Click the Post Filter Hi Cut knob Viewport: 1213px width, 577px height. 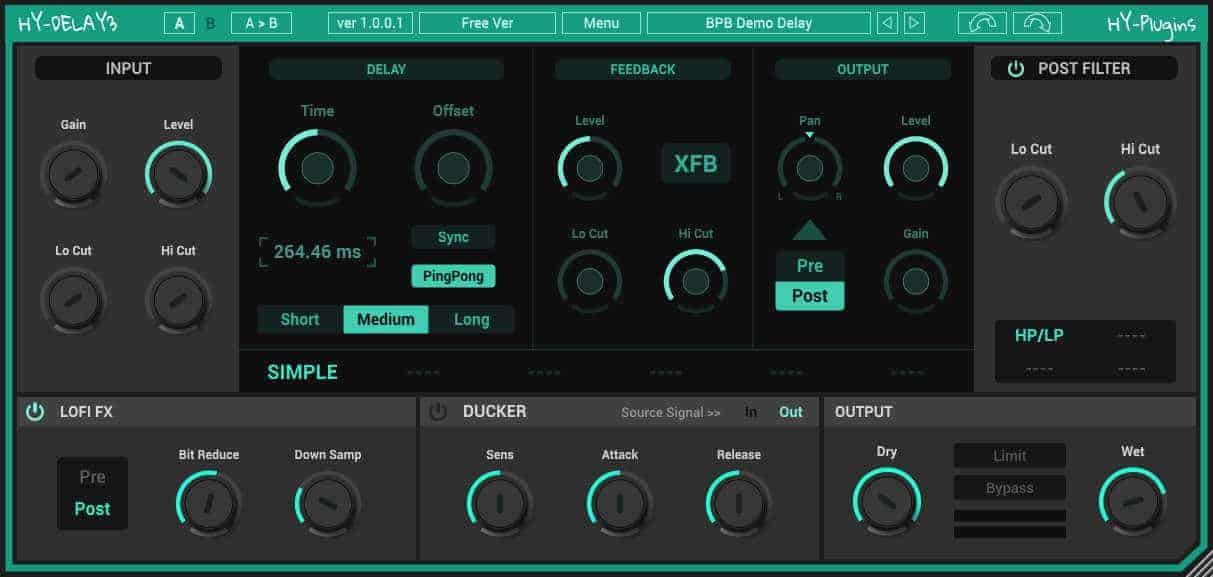[1140, 202]
